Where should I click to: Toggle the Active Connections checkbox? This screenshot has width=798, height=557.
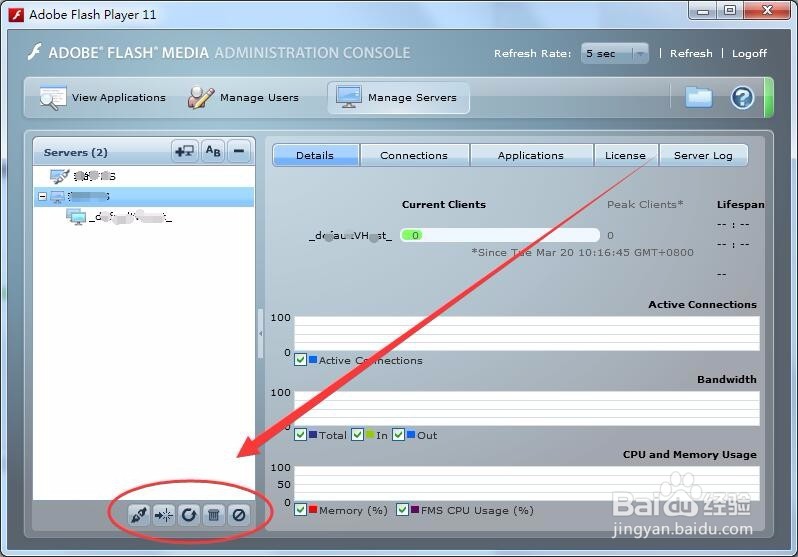pyautogui.click(x=300, y=360)
